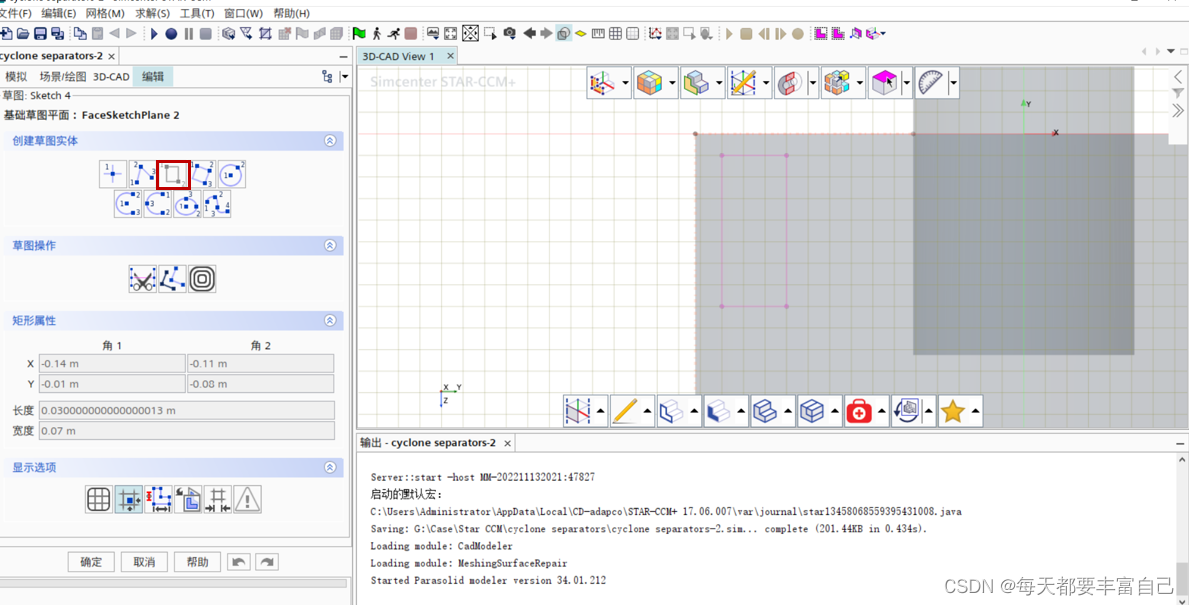Image resolution: width=1189 pixels, height=605 pixels.
Task: Open the colored cube display dropdown
Action: [673, 83]
